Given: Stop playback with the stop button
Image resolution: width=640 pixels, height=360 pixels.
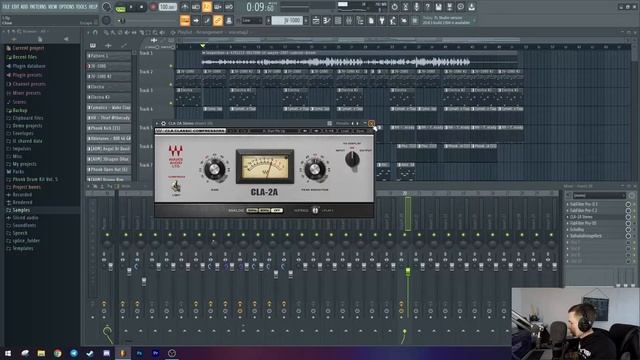Looking at the screenshot, I should pyautogui.click(x=141, y=7).
